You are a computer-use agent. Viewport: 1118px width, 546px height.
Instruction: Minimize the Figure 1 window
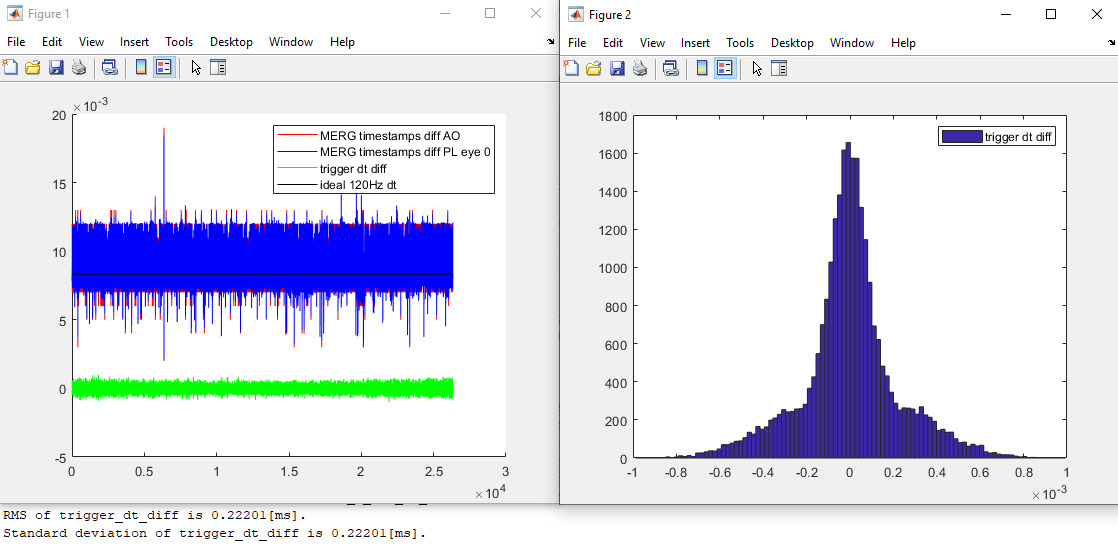(444, 14)
